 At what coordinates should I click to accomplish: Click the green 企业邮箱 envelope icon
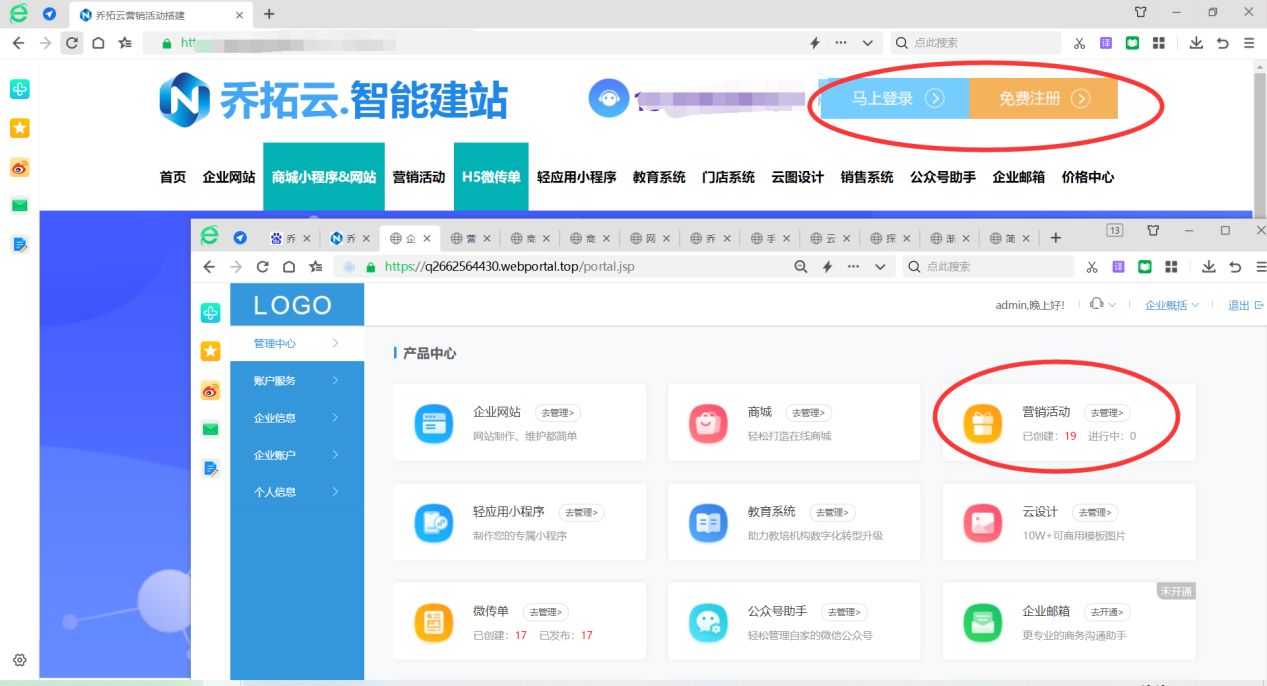coord(982,622)
